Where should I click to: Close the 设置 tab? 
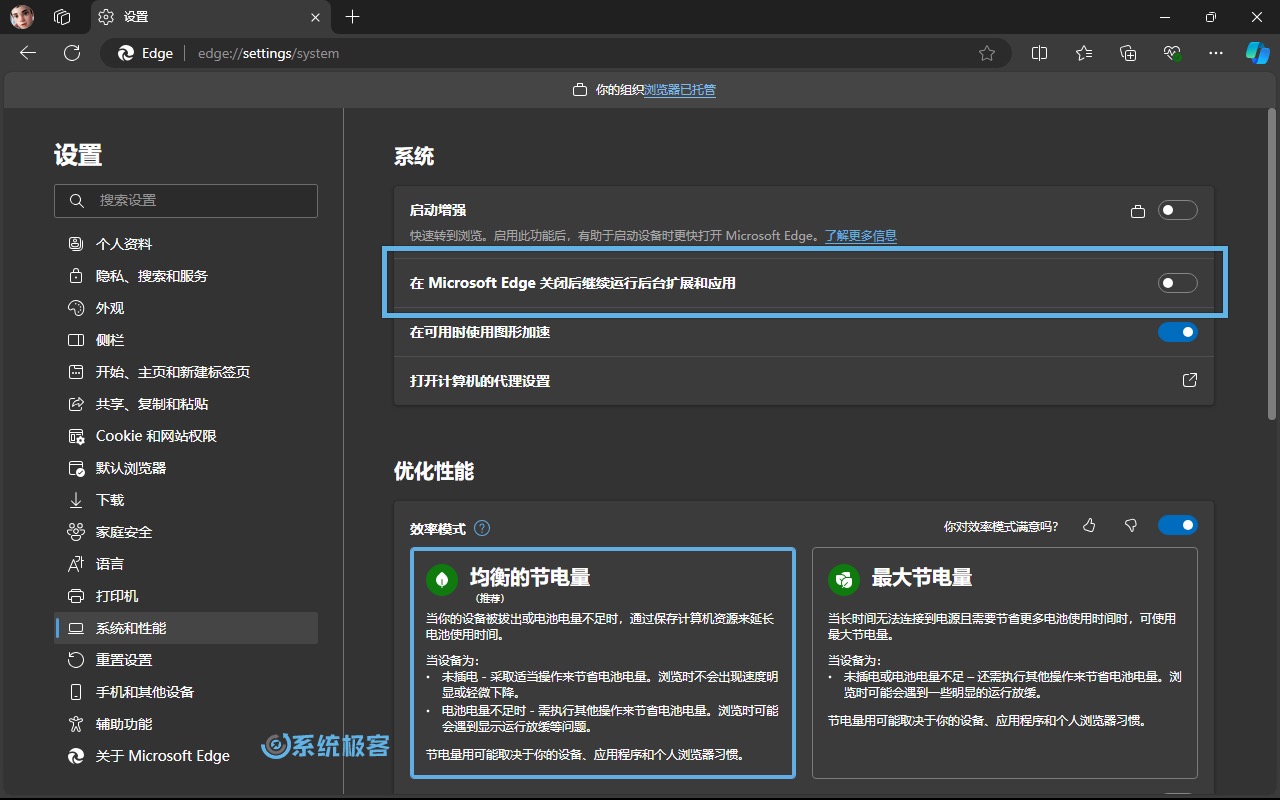316,17
